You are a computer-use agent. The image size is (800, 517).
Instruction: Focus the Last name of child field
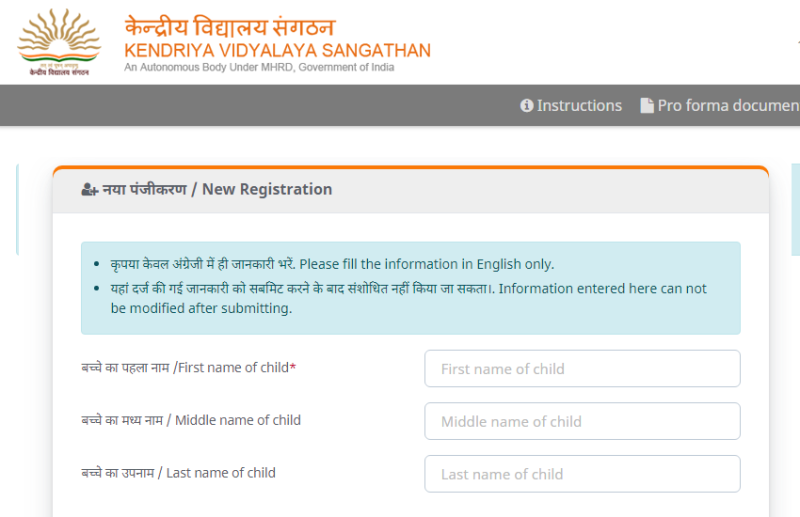point(582,474)
